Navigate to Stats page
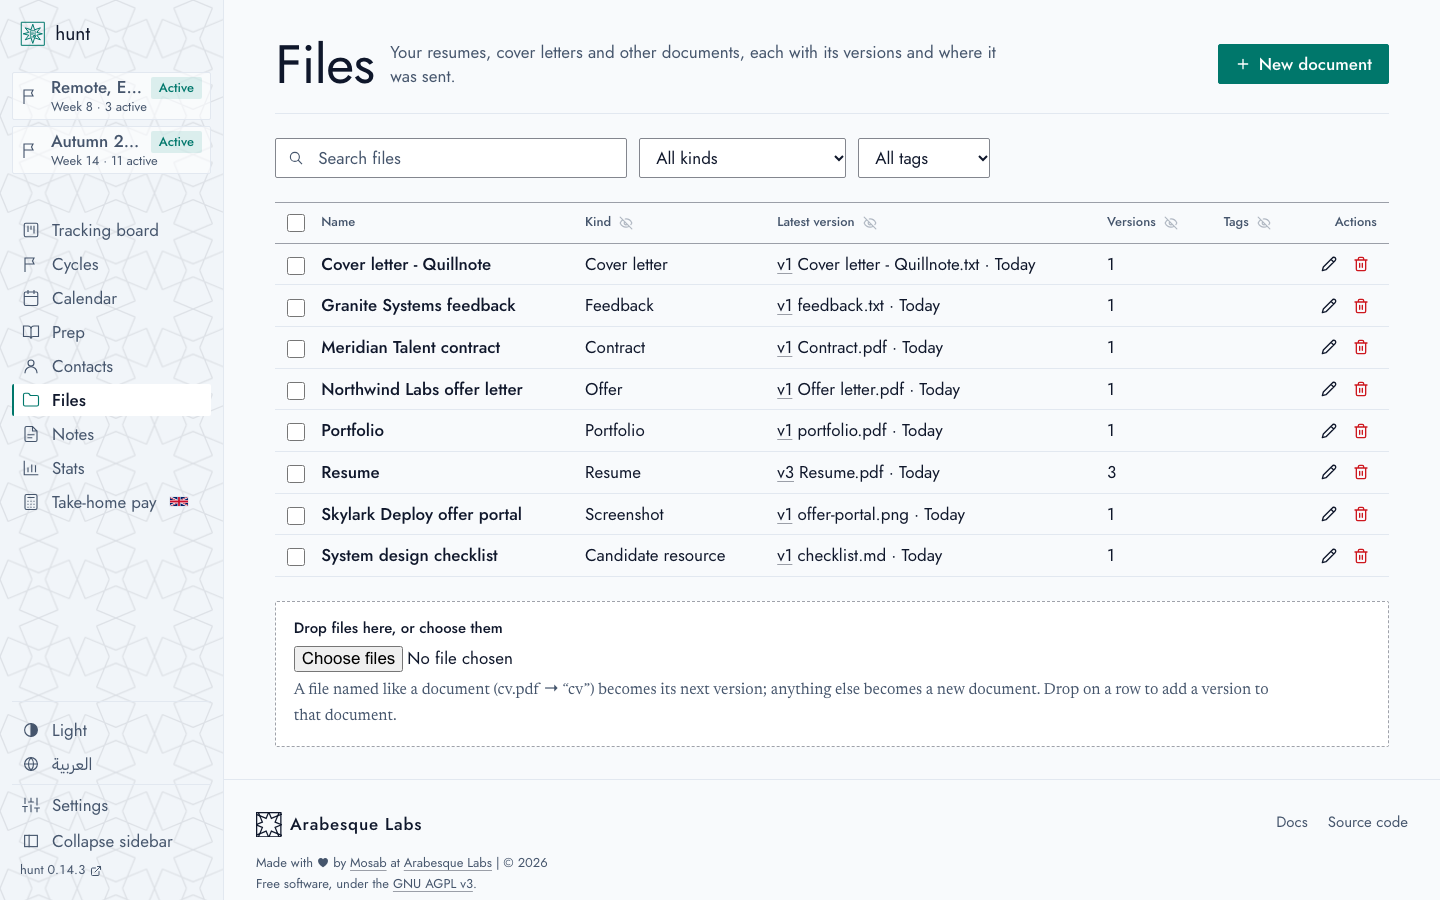Image resolution: width=1440 pixels, height=900 pixels. point(112,468)
